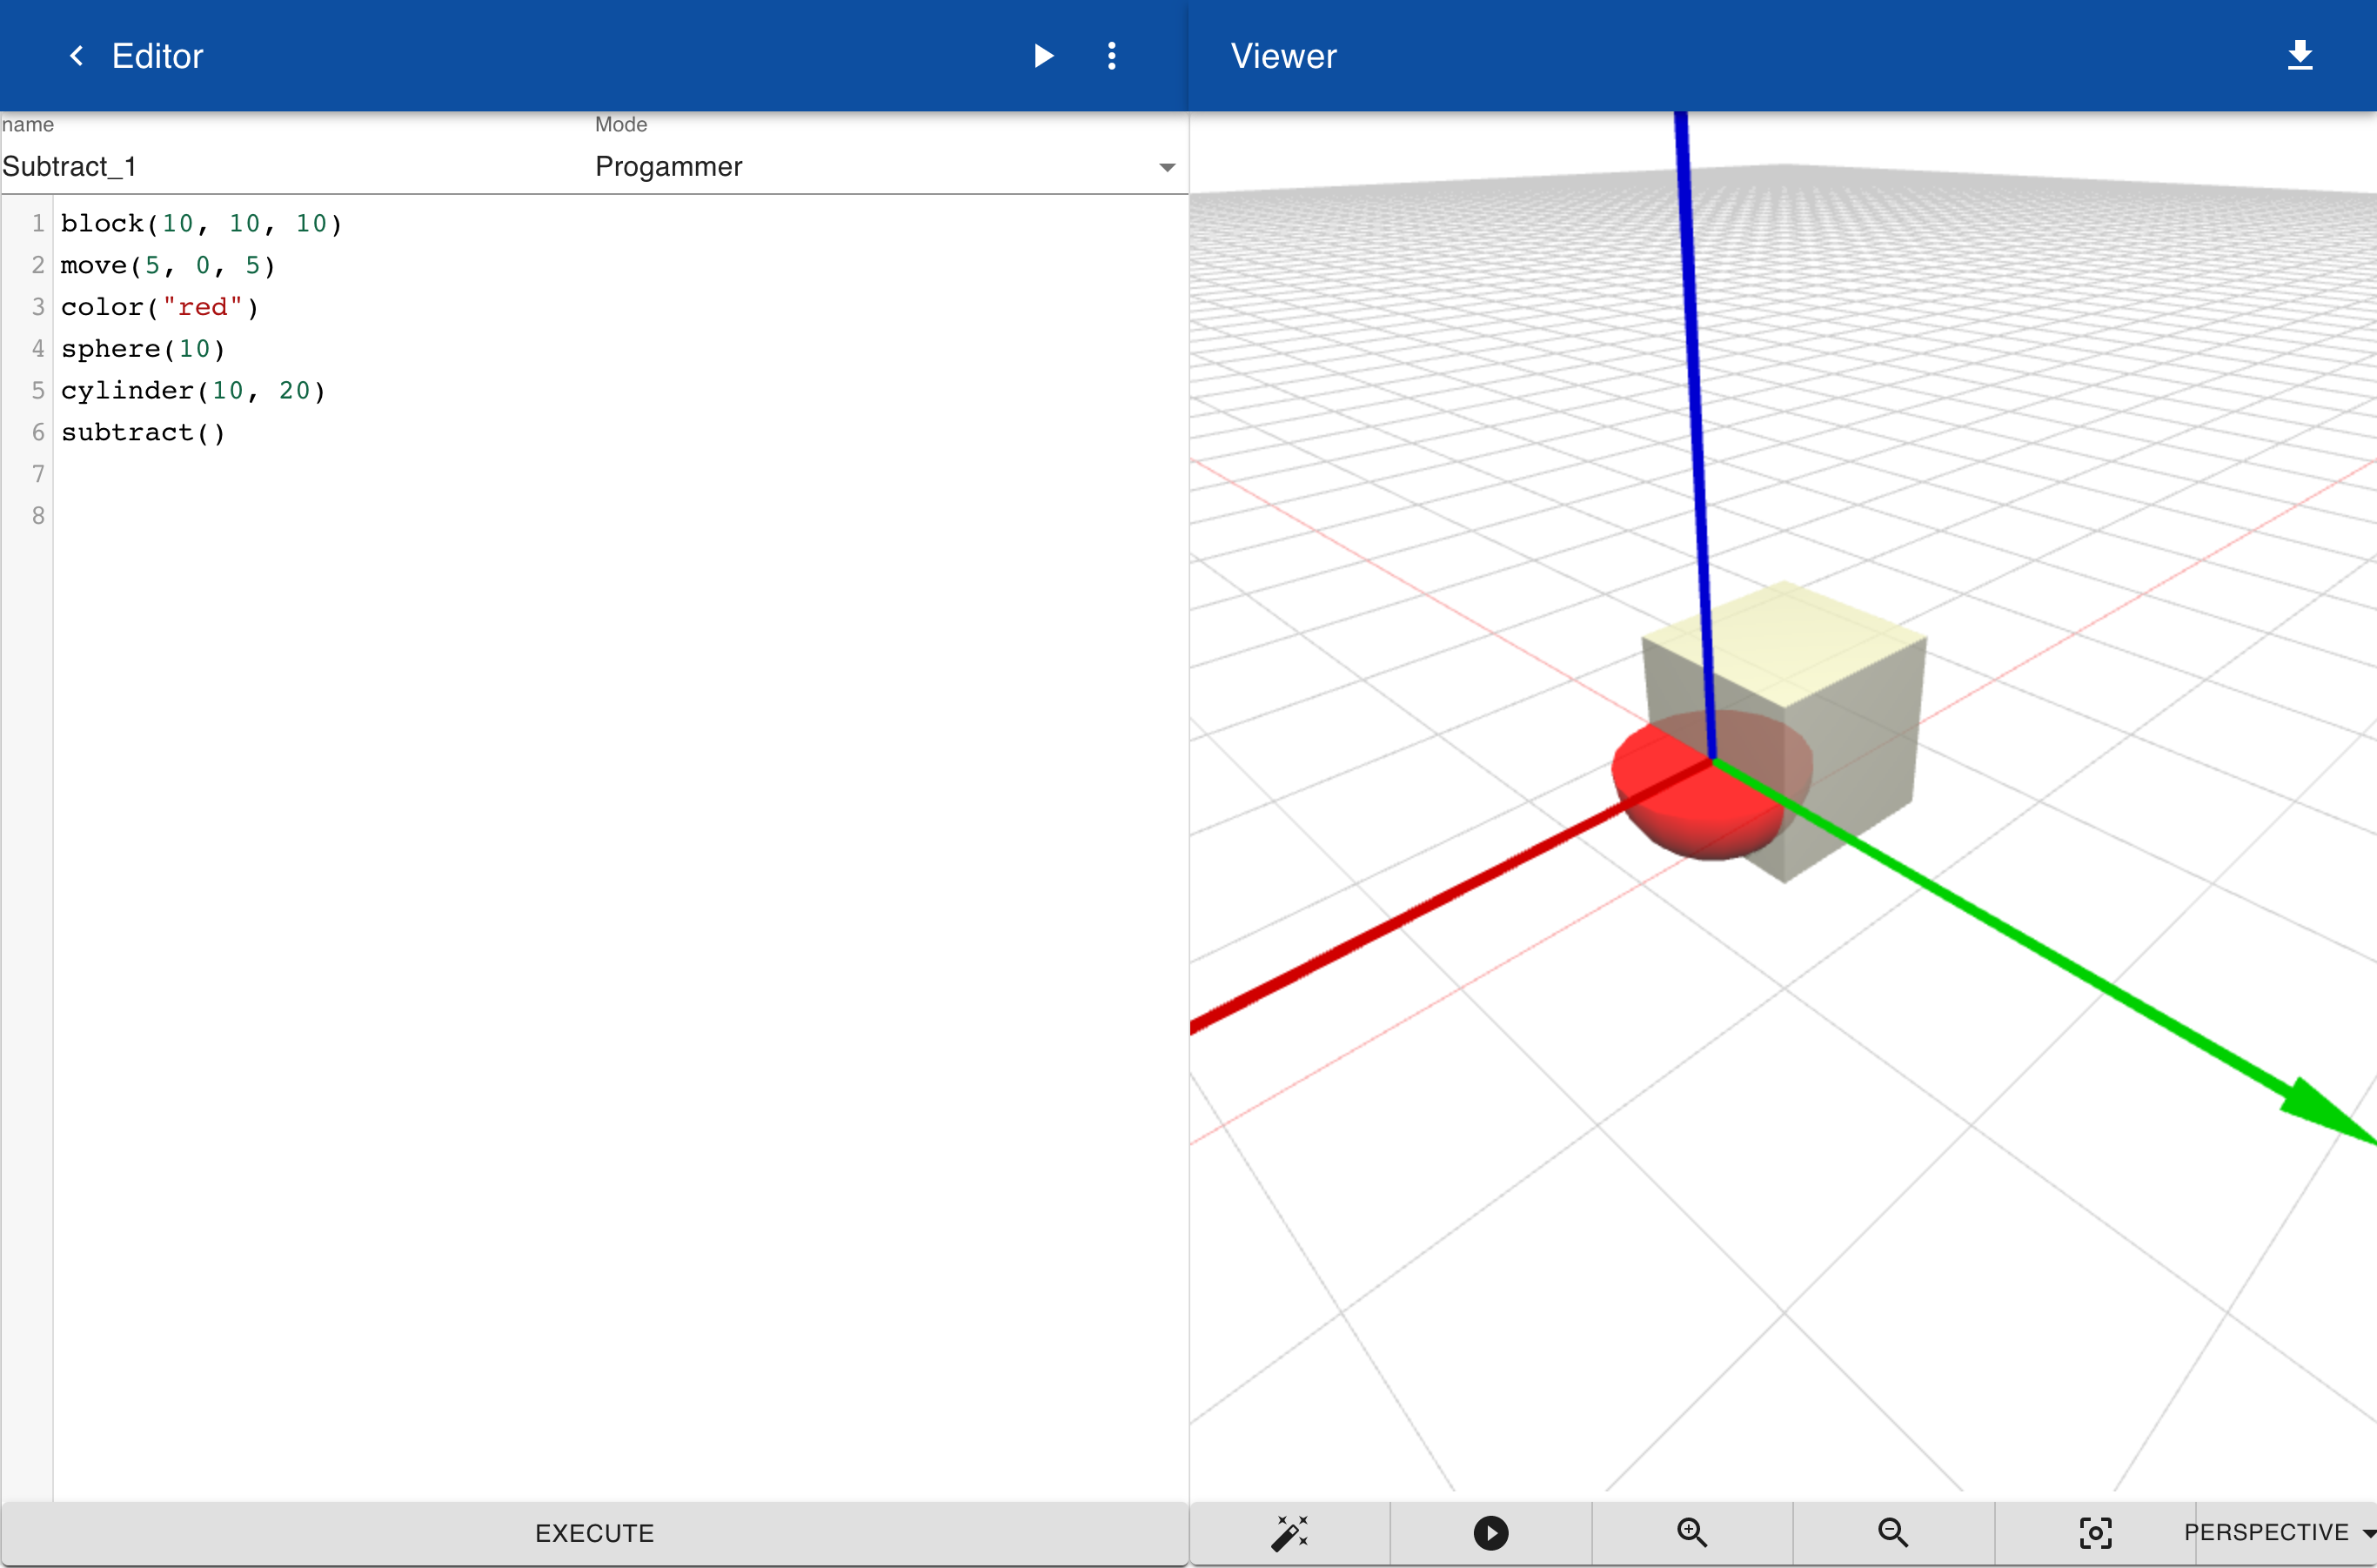Start animation with the circular play button
This screenshot has width=2377, height=1568.
(x=1490, y=1532)
